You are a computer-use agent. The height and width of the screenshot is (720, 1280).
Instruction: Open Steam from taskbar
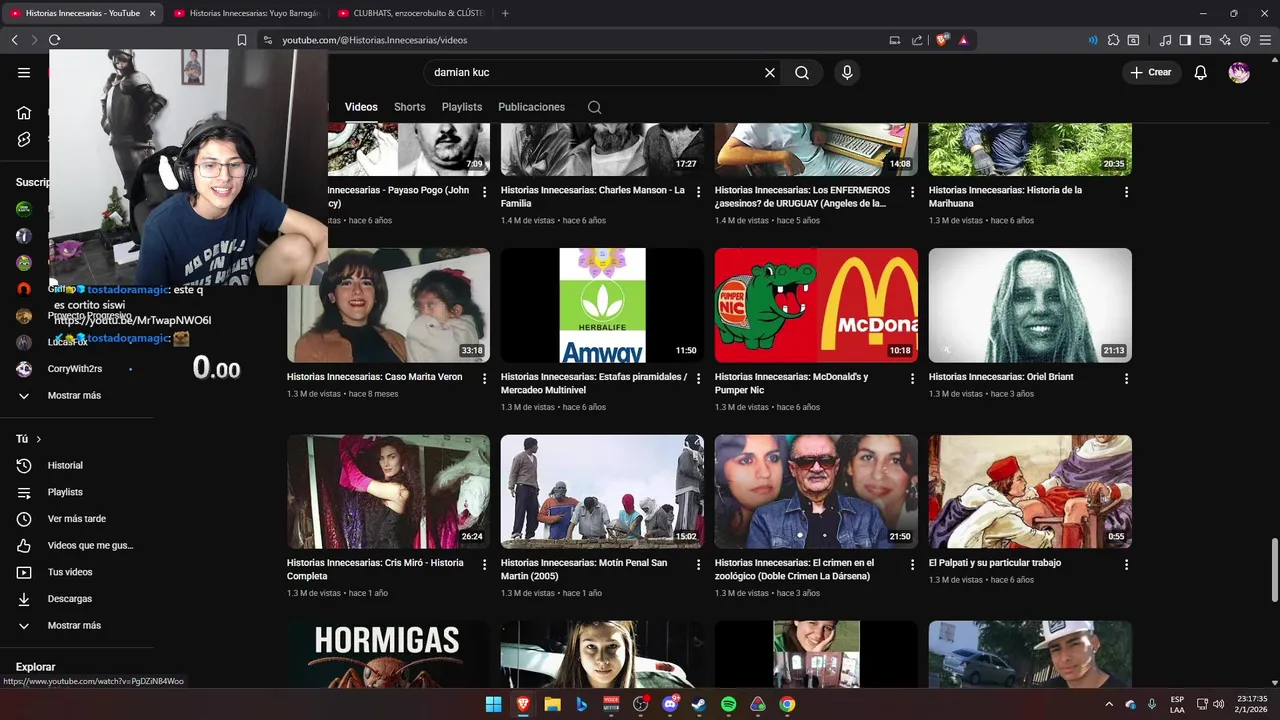point(699,704)
